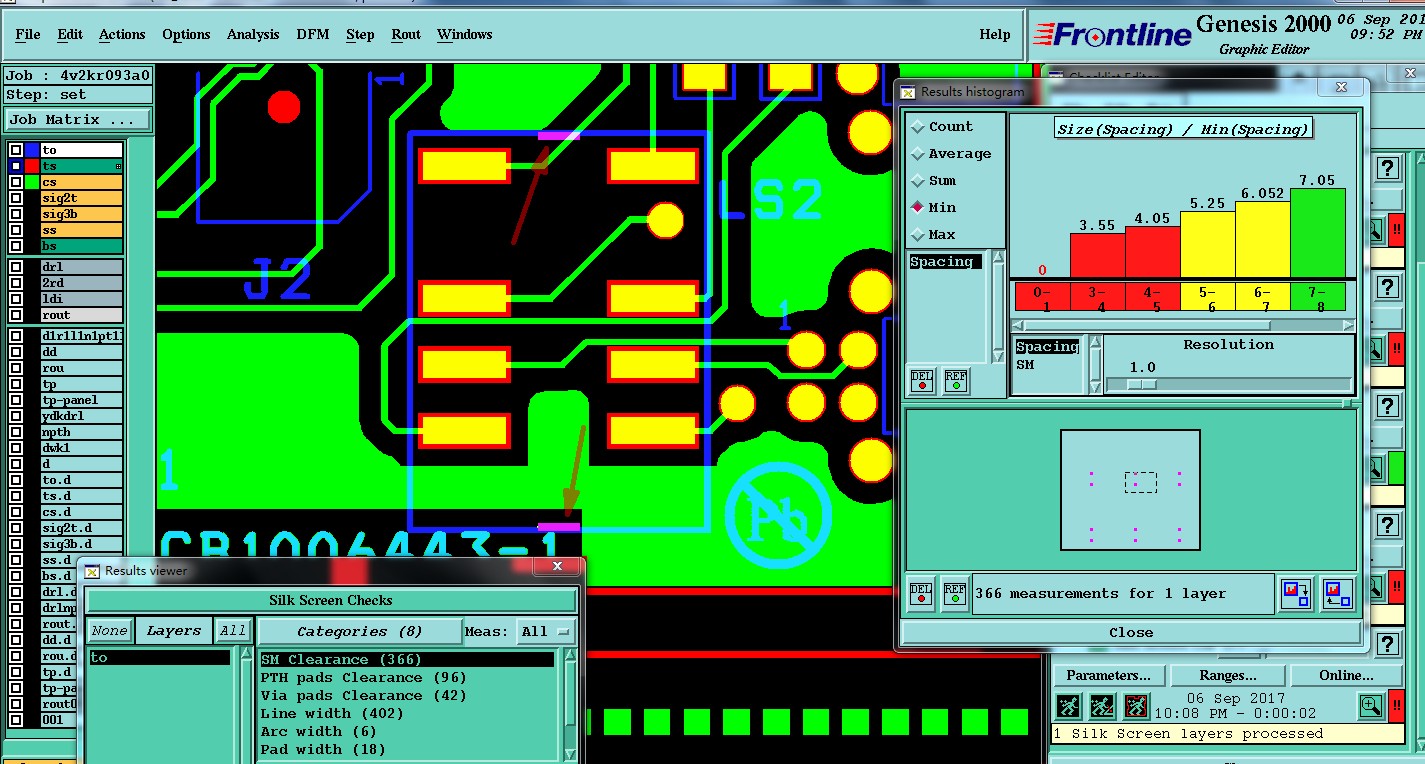The height and width of the screenshot is (764, 1425).
Task: Open Analysis menu
Action: (x=253, y=34)
